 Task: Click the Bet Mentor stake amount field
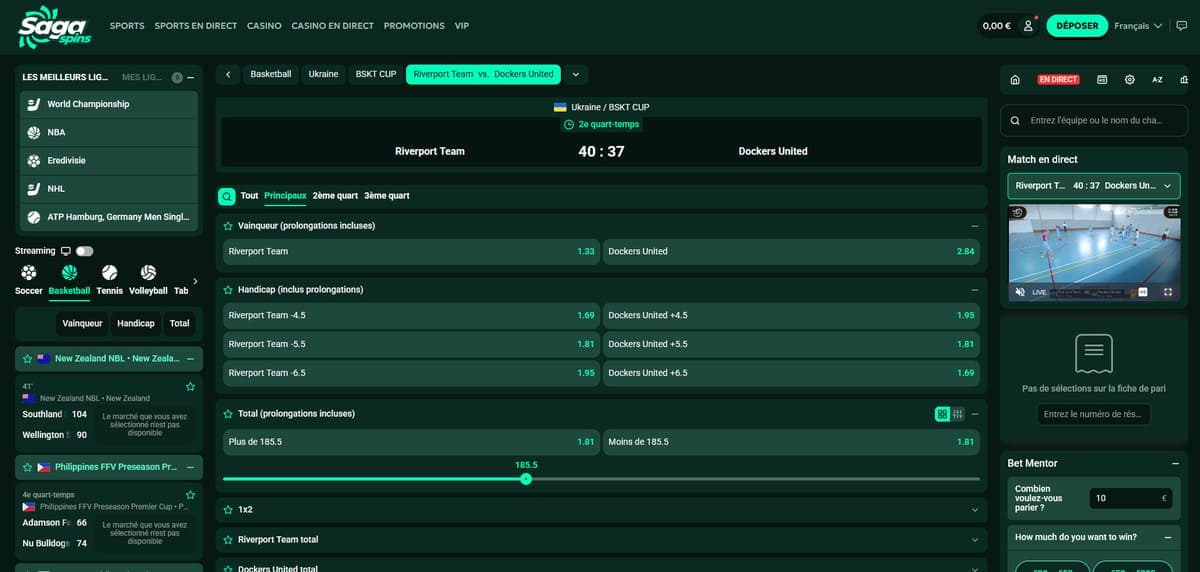[x=1130, y=498]
